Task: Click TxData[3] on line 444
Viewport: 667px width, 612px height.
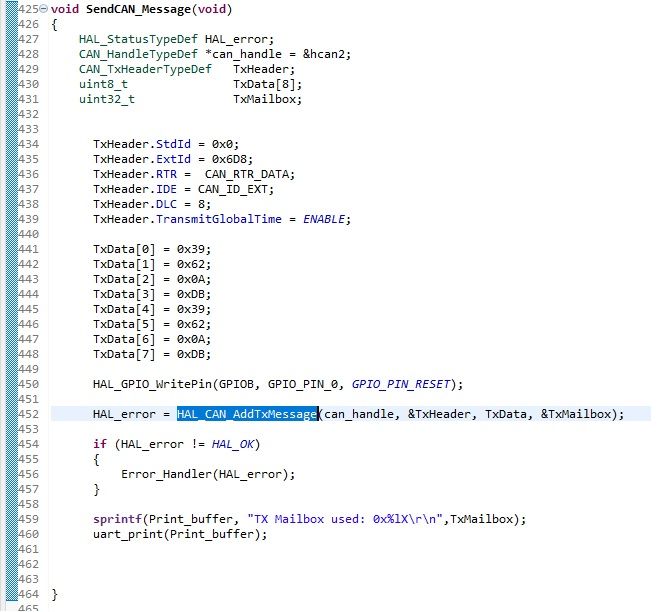Action: [x=124, y=294]
